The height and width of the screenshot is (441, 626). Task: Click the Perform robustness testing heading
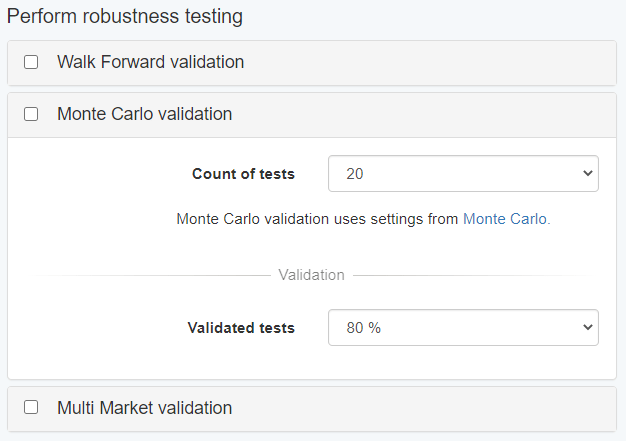tap(125, 17)
